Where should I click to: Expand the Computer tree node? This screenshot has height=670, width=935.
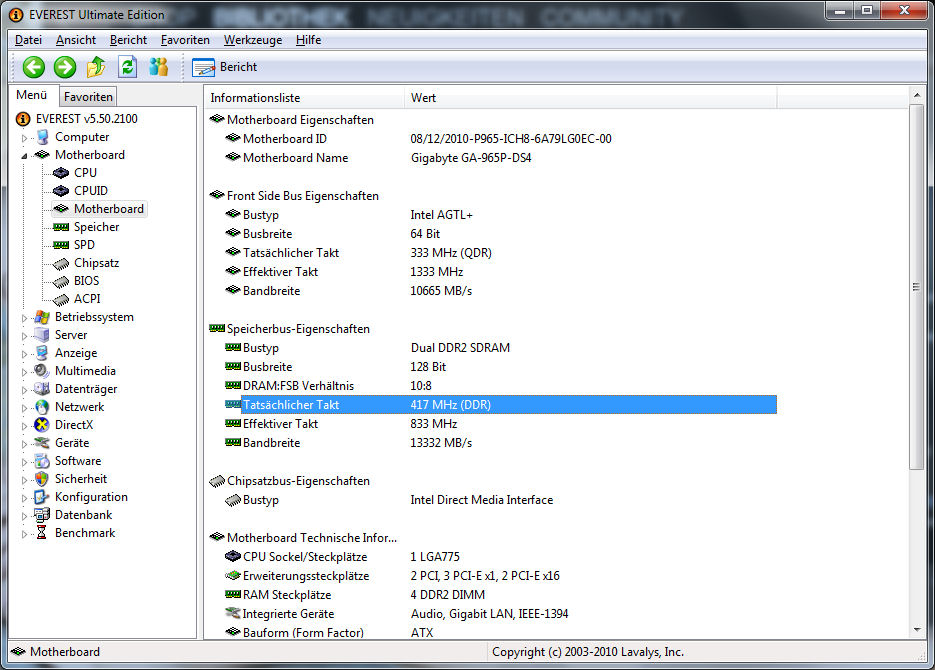click(x=24, y=138)
